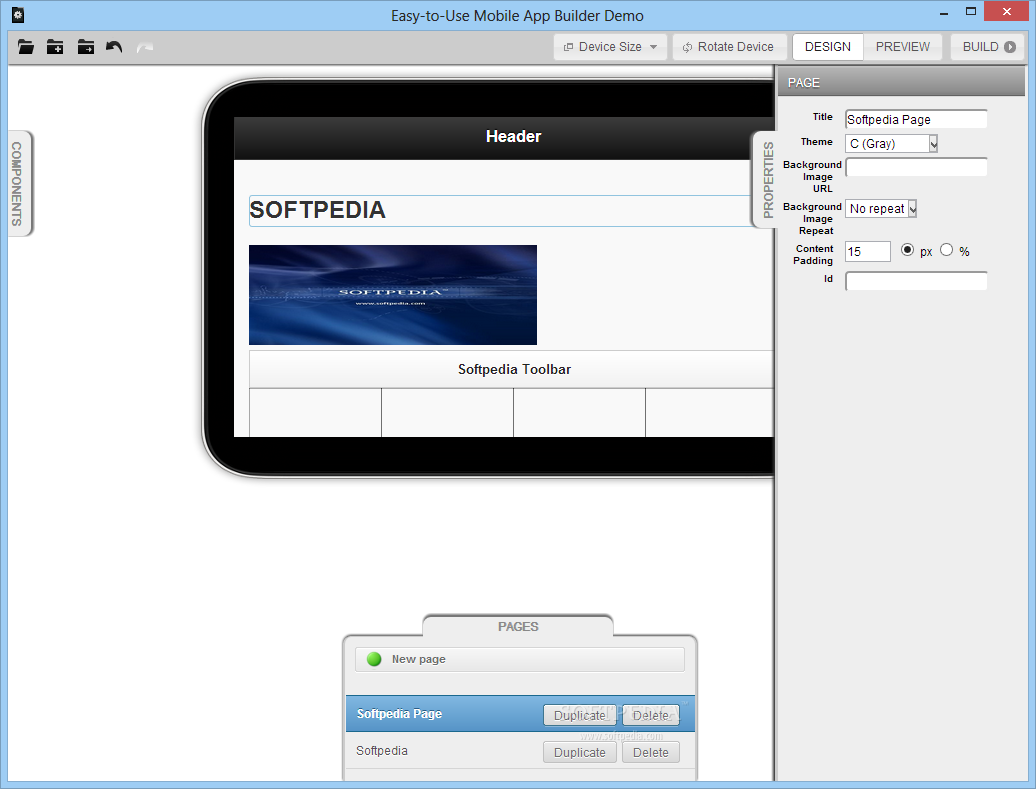Click the app gear icon in title bar
This screenshot has width=1036, height=789.
pos(18,15)
